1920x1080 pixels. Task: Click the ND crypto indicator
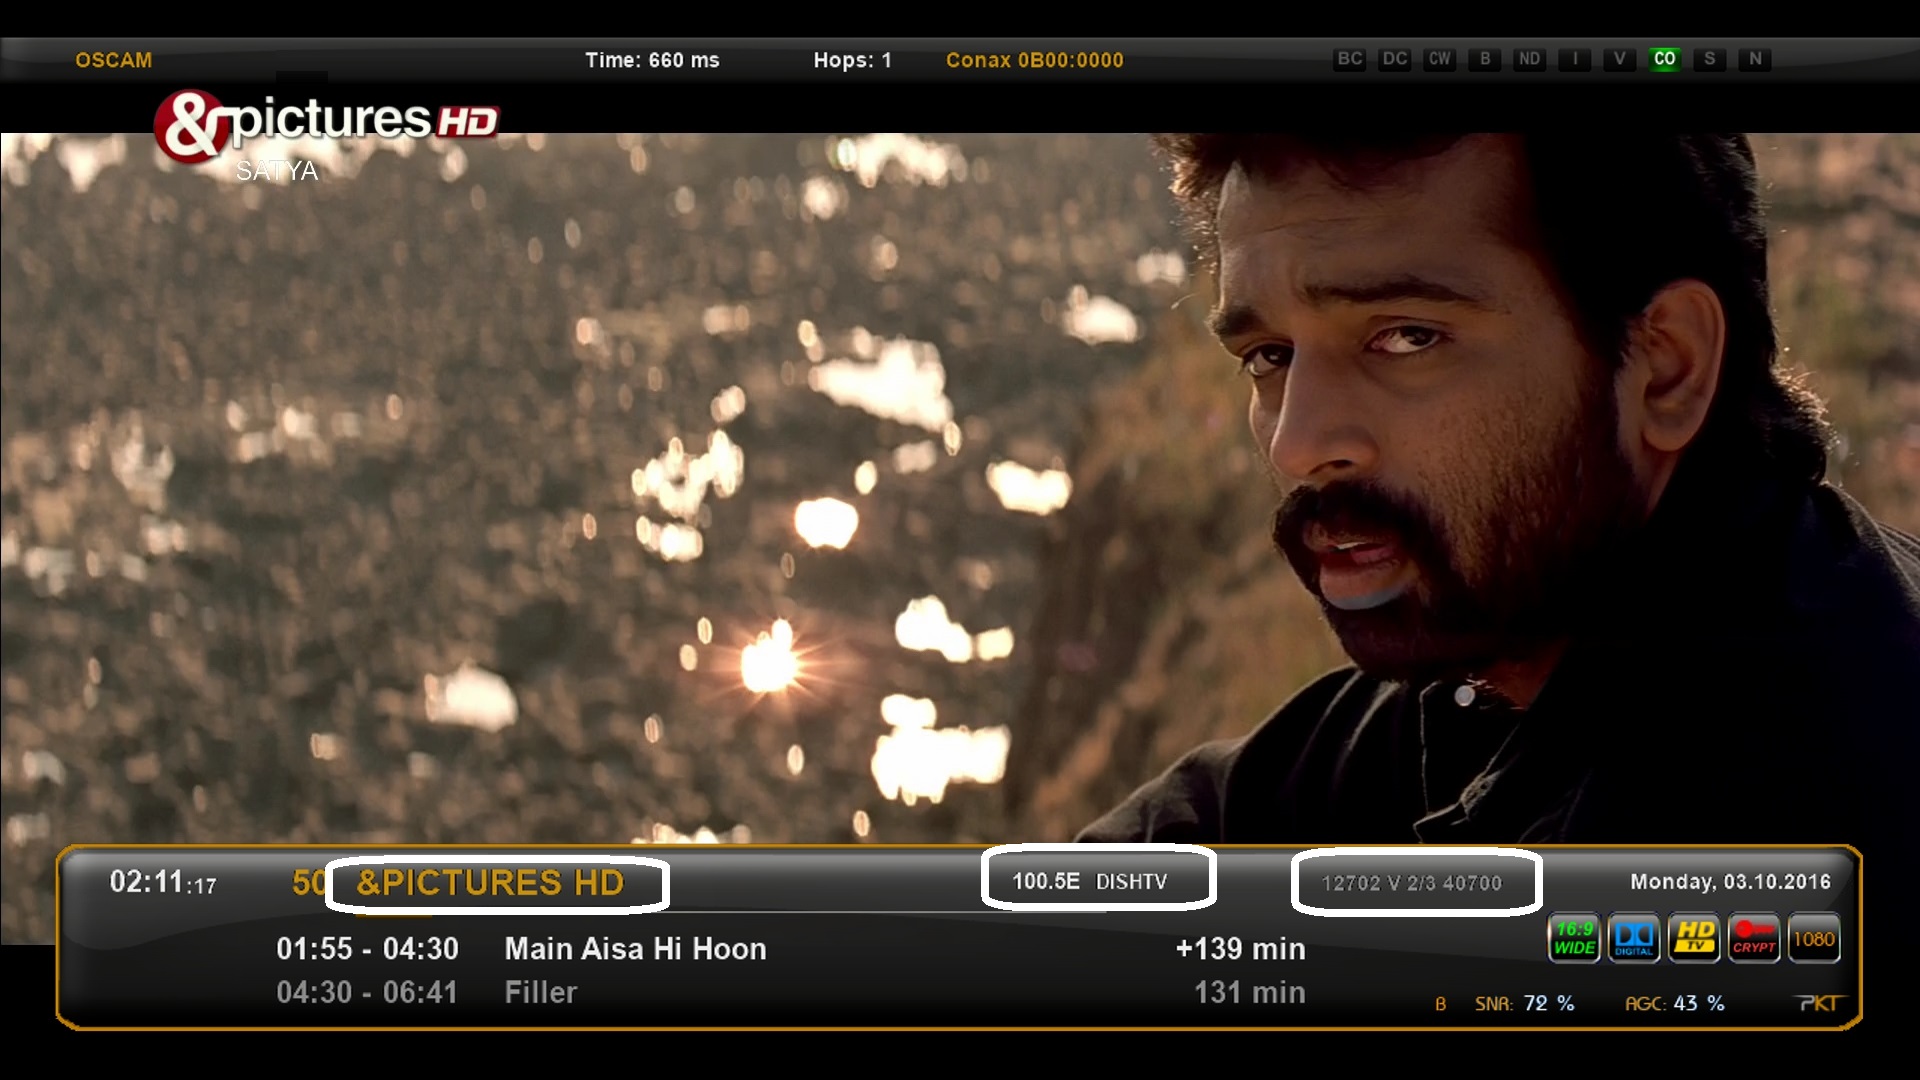click(x=1530, y=59)
